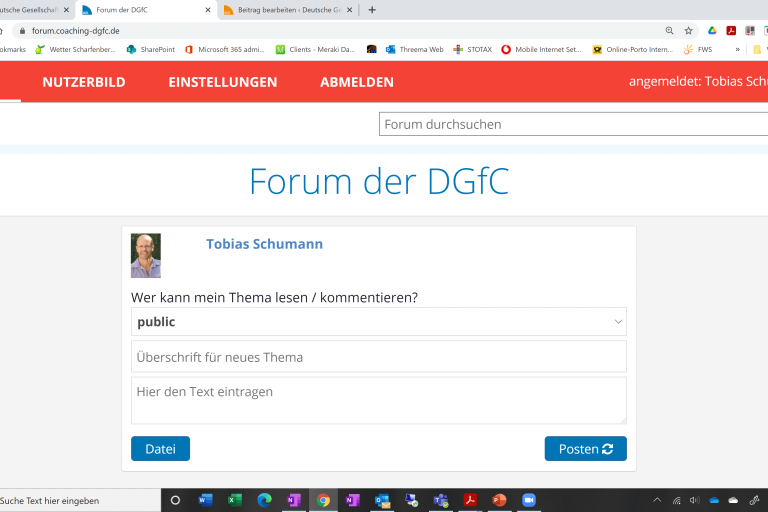
Task: Expand the hidden bookmarks chevron
Action: [x=737, y=49]
